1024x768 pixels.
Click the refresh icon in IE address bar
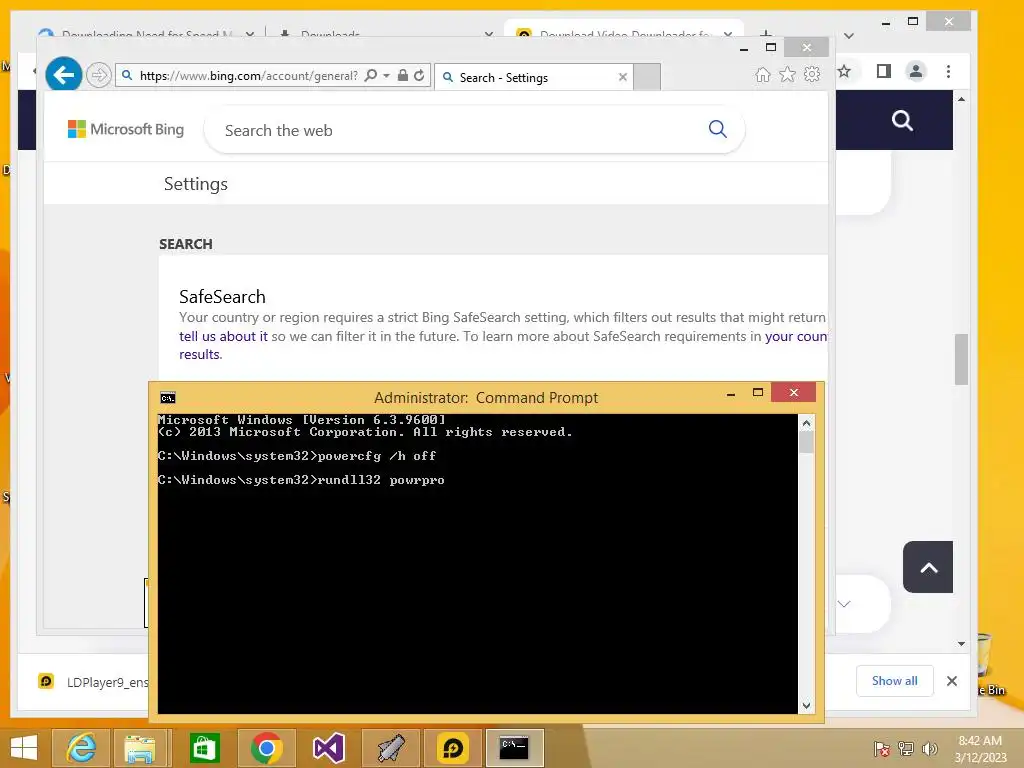tap(419, 75)
